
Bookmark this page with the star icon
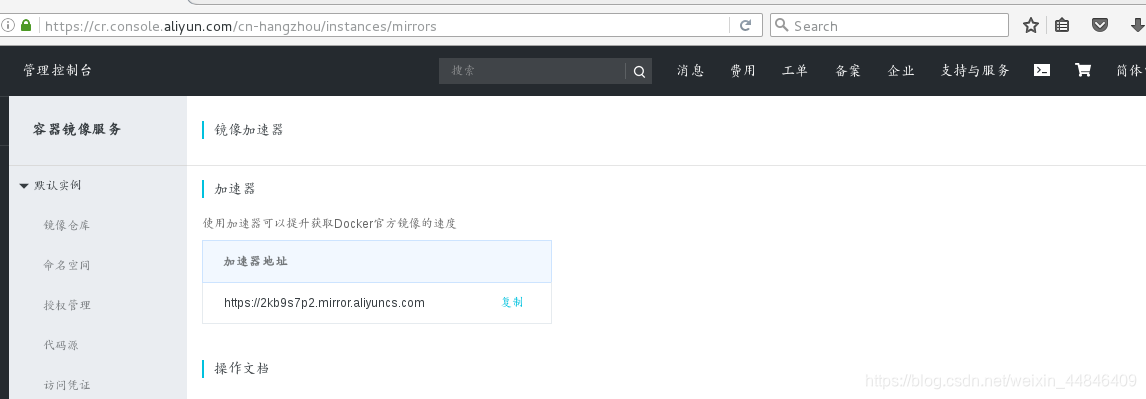point(1031,26)
